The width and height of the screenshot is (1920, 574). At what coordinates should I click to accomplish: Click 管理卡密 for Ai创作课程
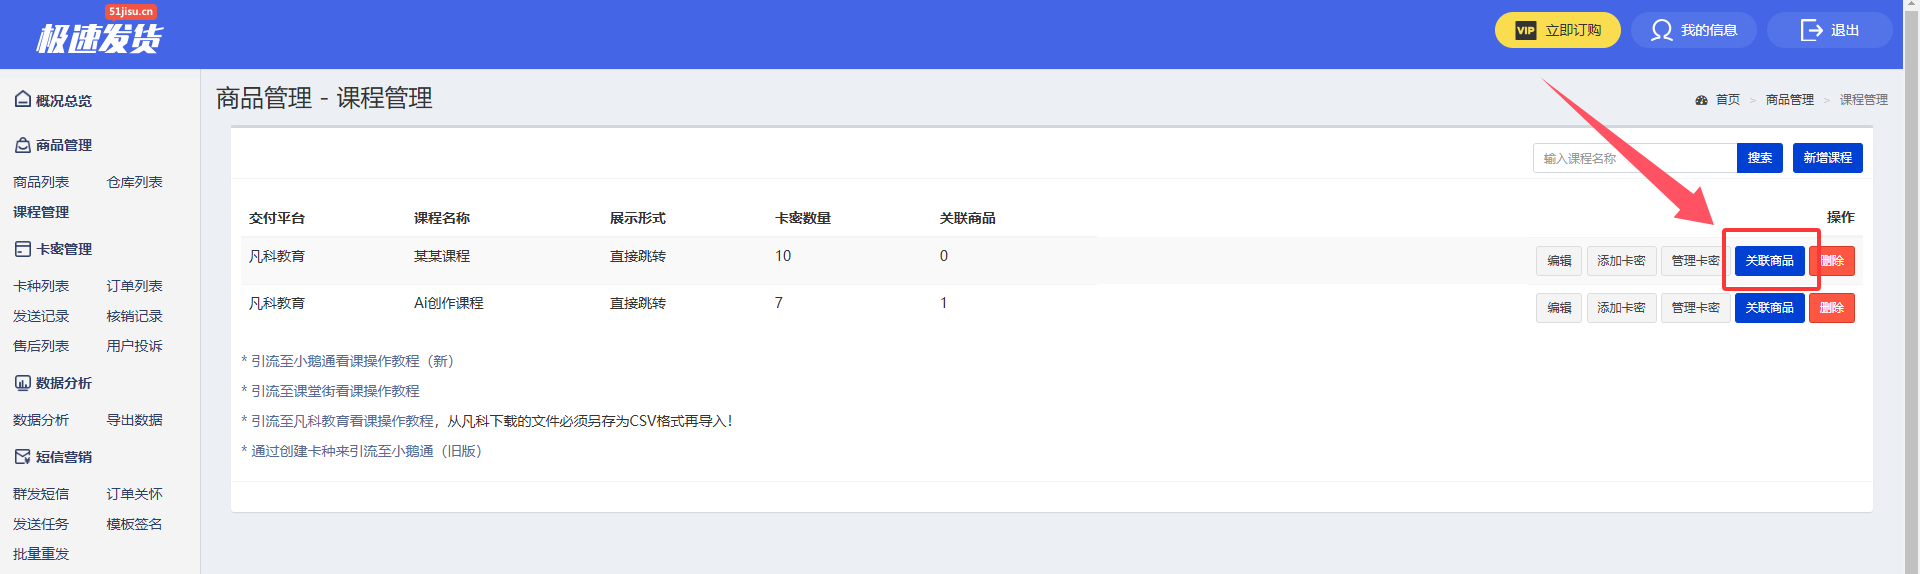point(1695,308)
